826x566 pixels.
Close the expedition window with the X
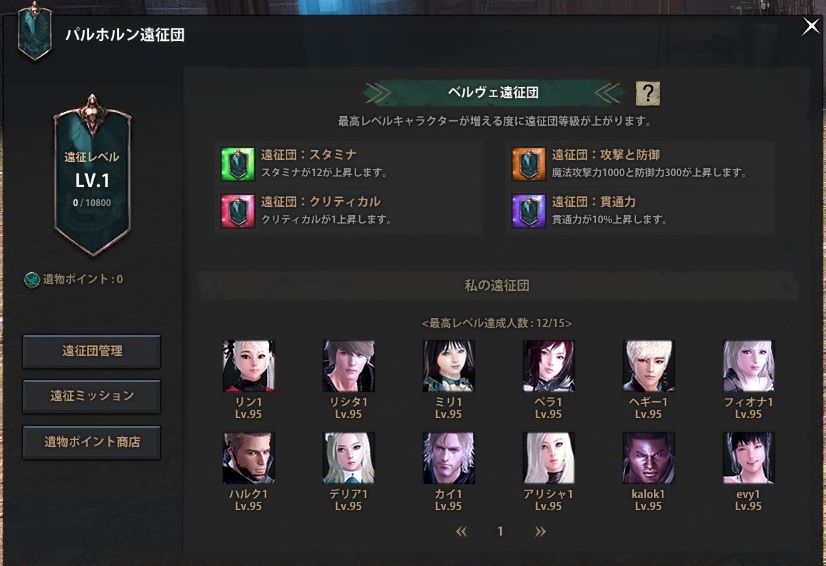coord(811,26)
